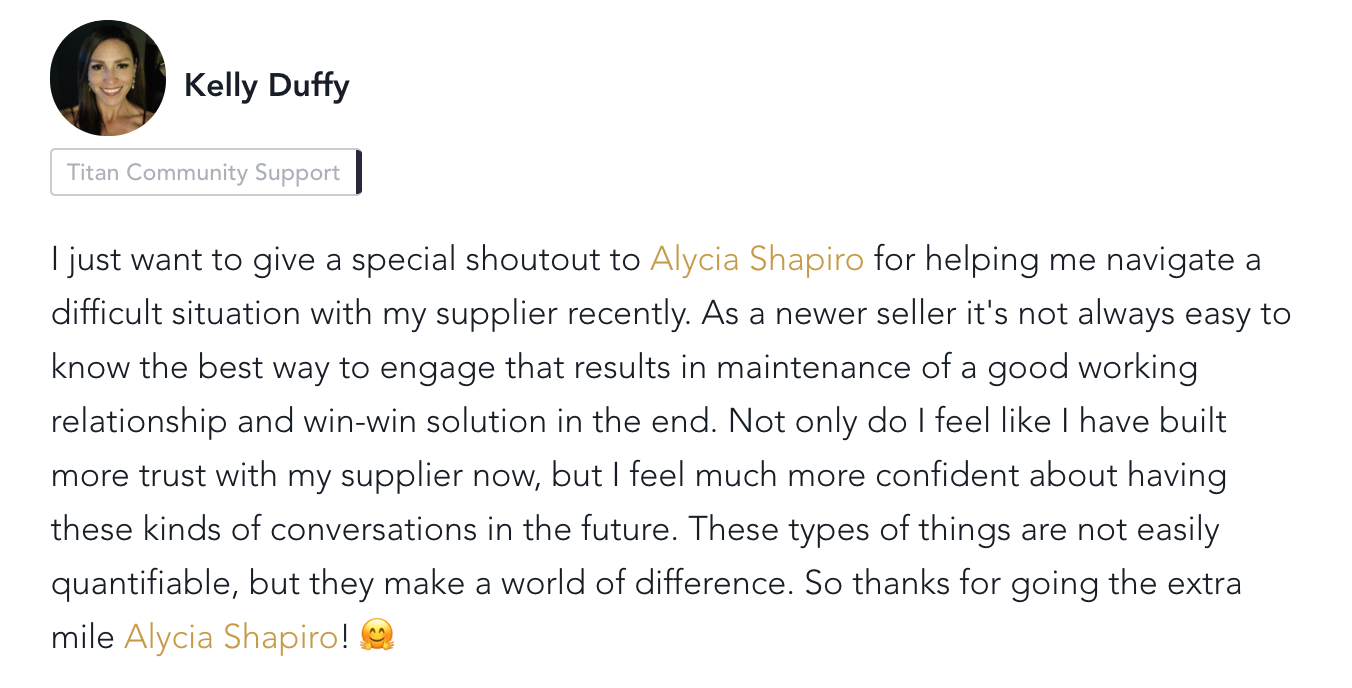Click the word 'thanks' in the last sentence
The image size is (1352, 688).
coord(894,582)
